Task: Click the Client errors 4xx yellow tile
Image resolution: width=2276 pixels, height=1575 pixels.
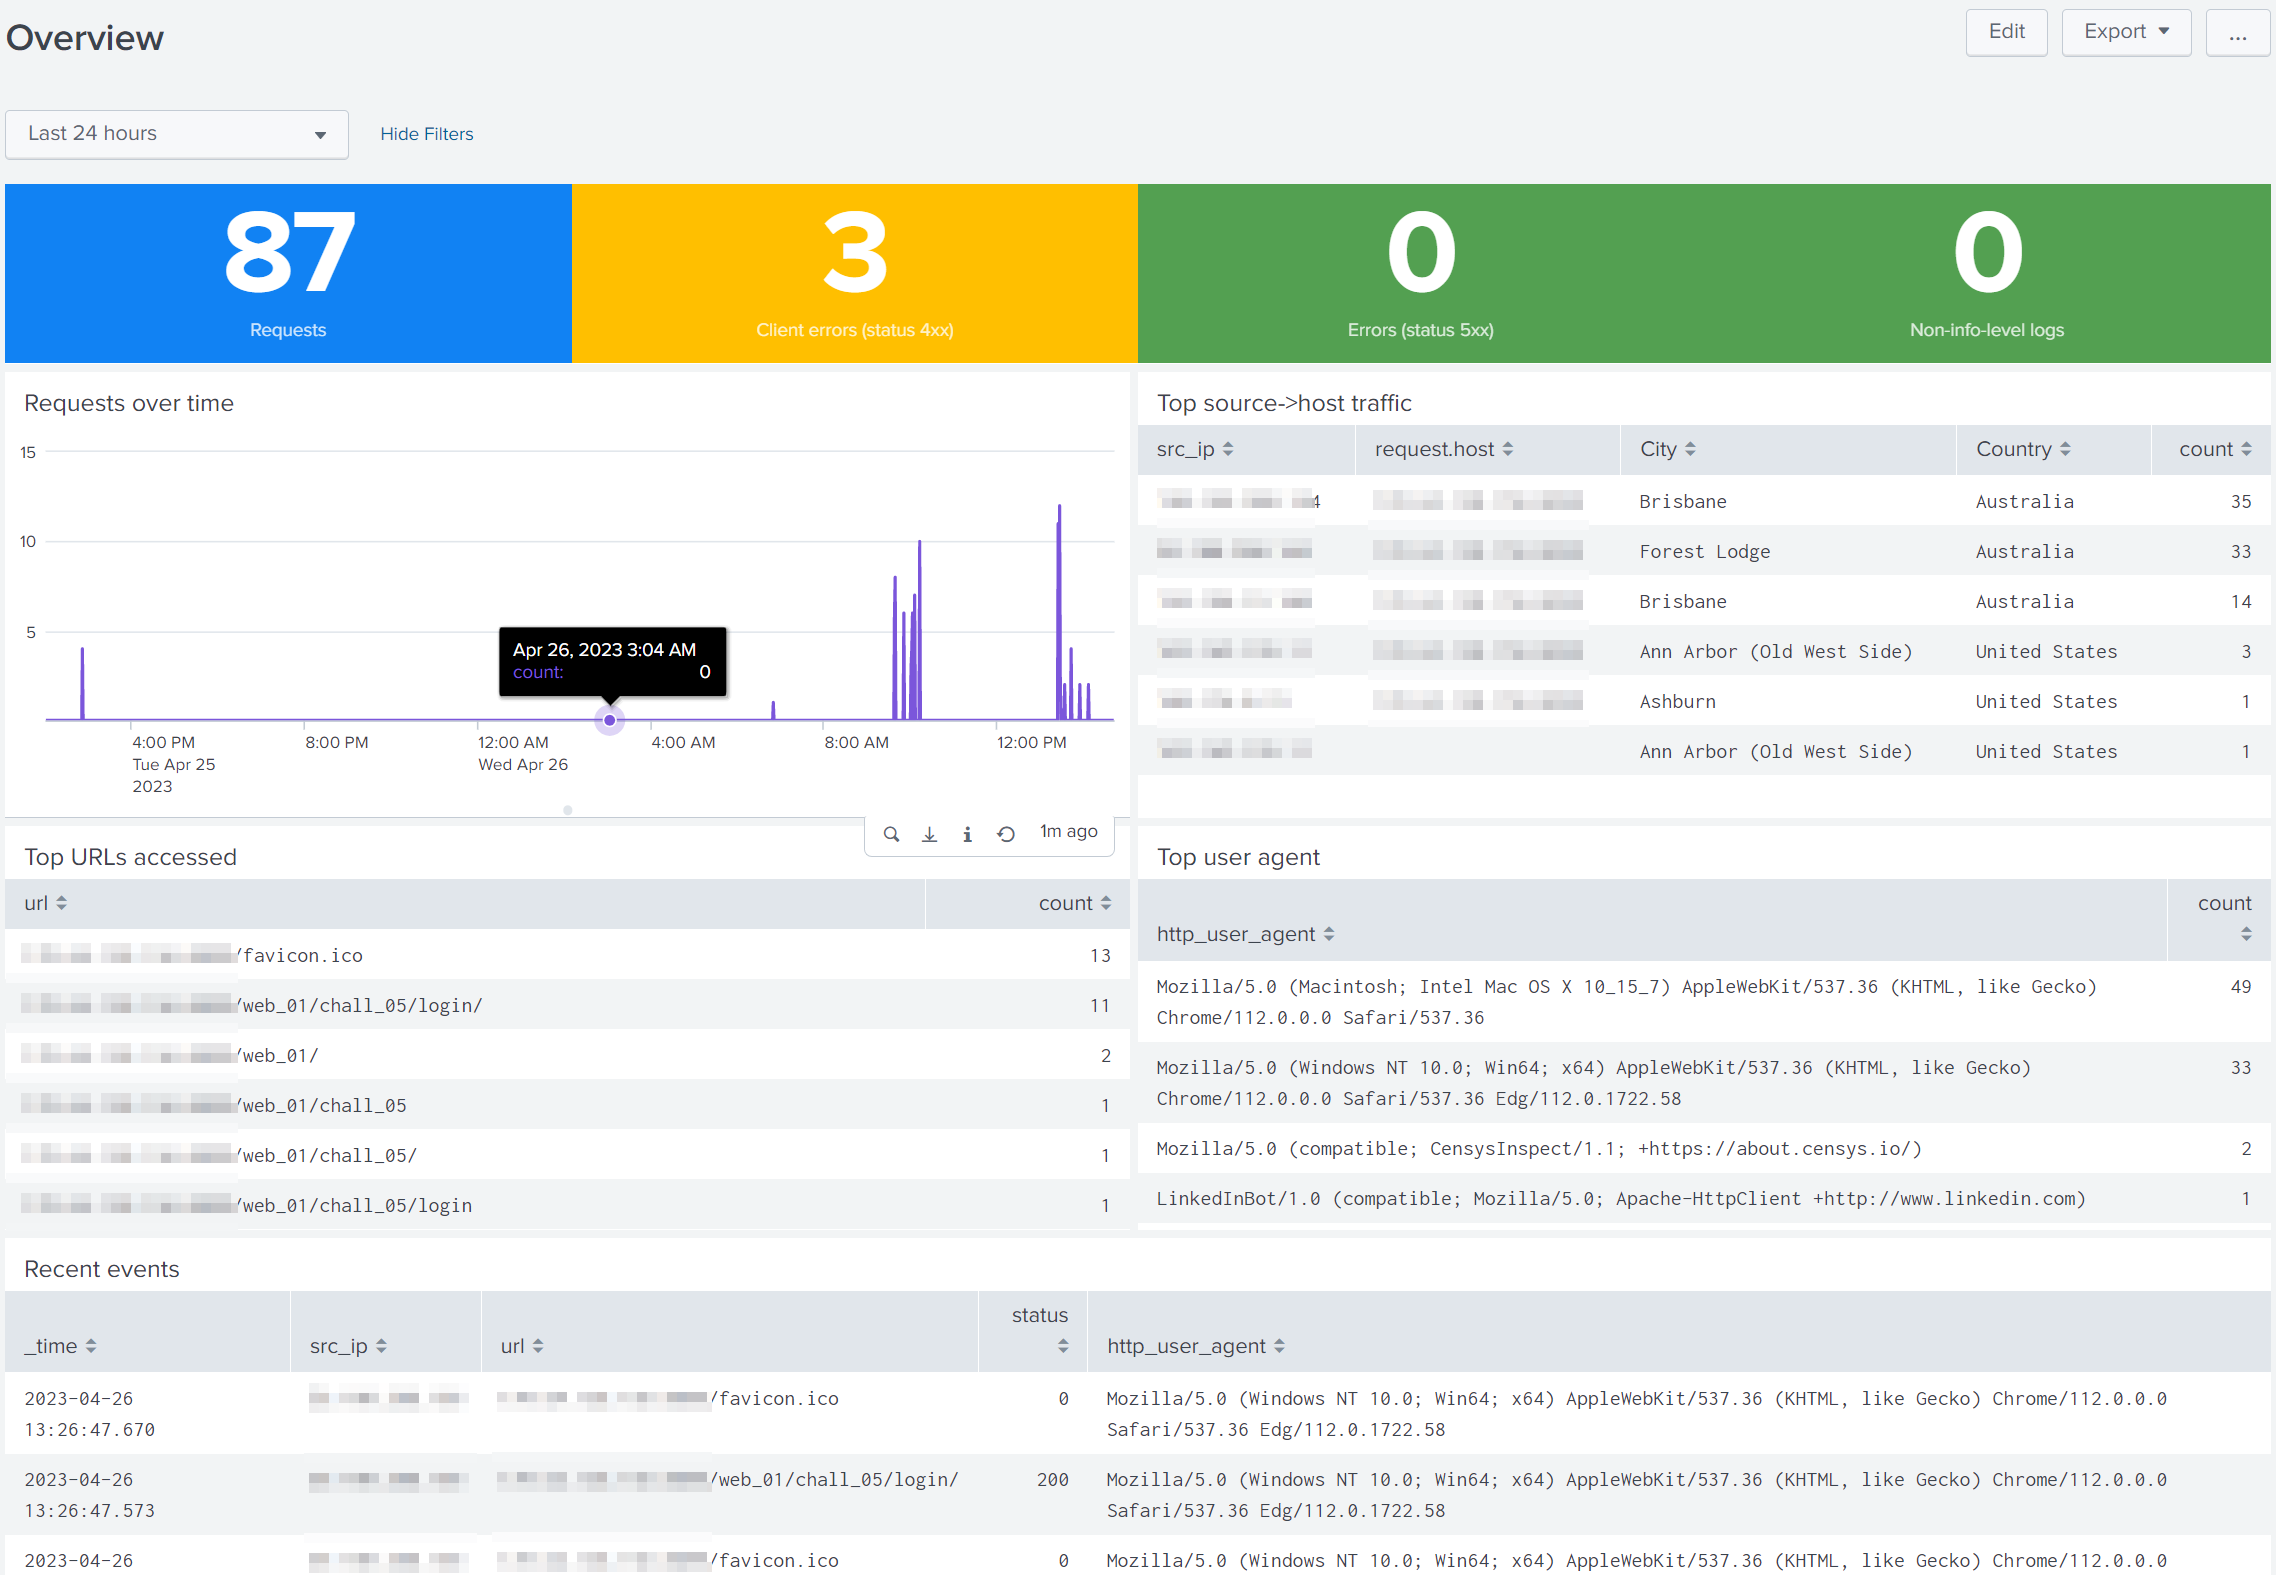Action: click(x=855, y=273)
